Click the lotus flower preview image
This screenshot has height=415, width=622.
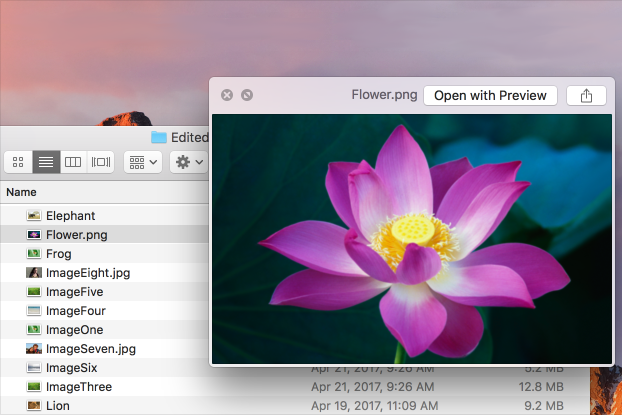[x=412, y=239]
